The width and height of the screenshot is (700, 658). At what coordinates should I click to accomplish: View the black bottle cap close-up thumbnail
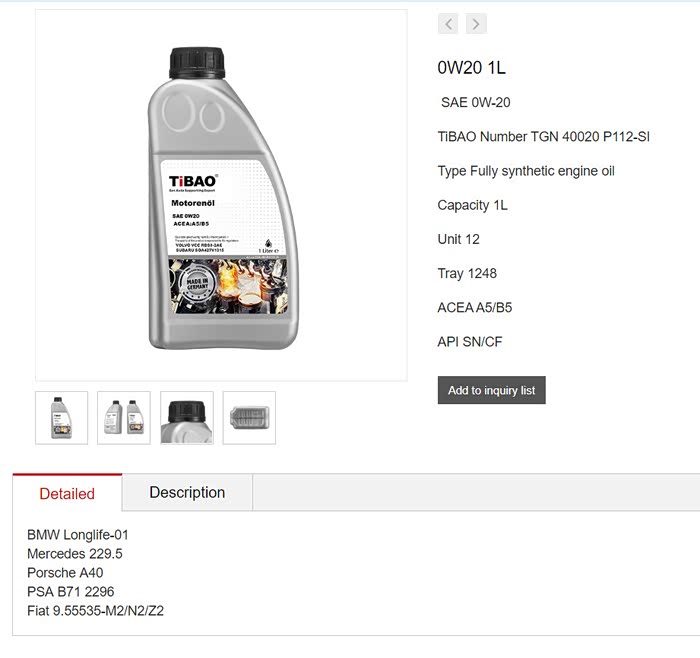186,417
